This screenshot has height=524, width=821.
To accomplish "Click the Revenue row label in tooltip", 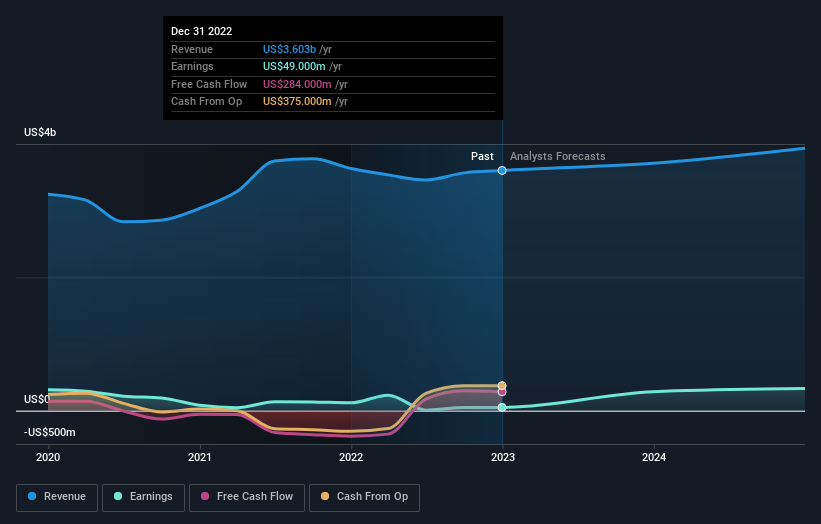I will [192, 49].
